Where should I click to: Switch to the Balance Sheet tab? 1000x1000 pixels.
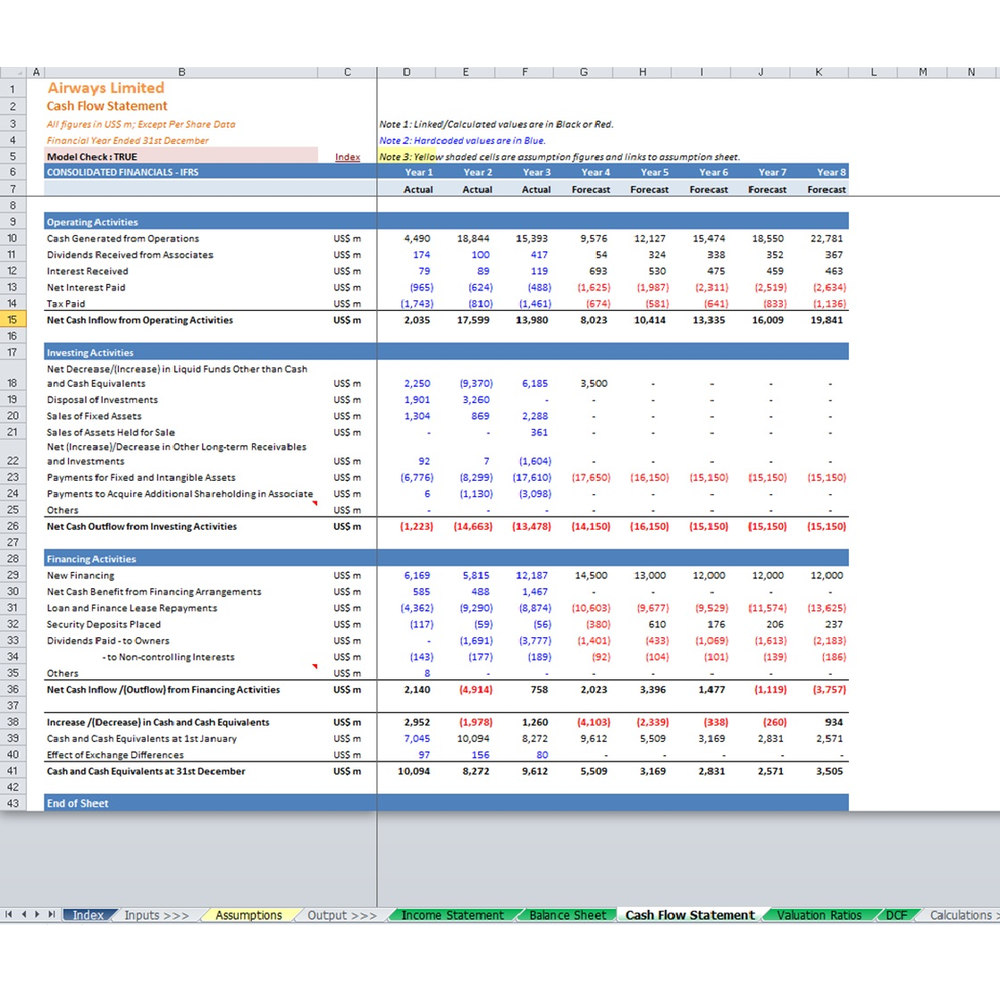coord(568,915)
